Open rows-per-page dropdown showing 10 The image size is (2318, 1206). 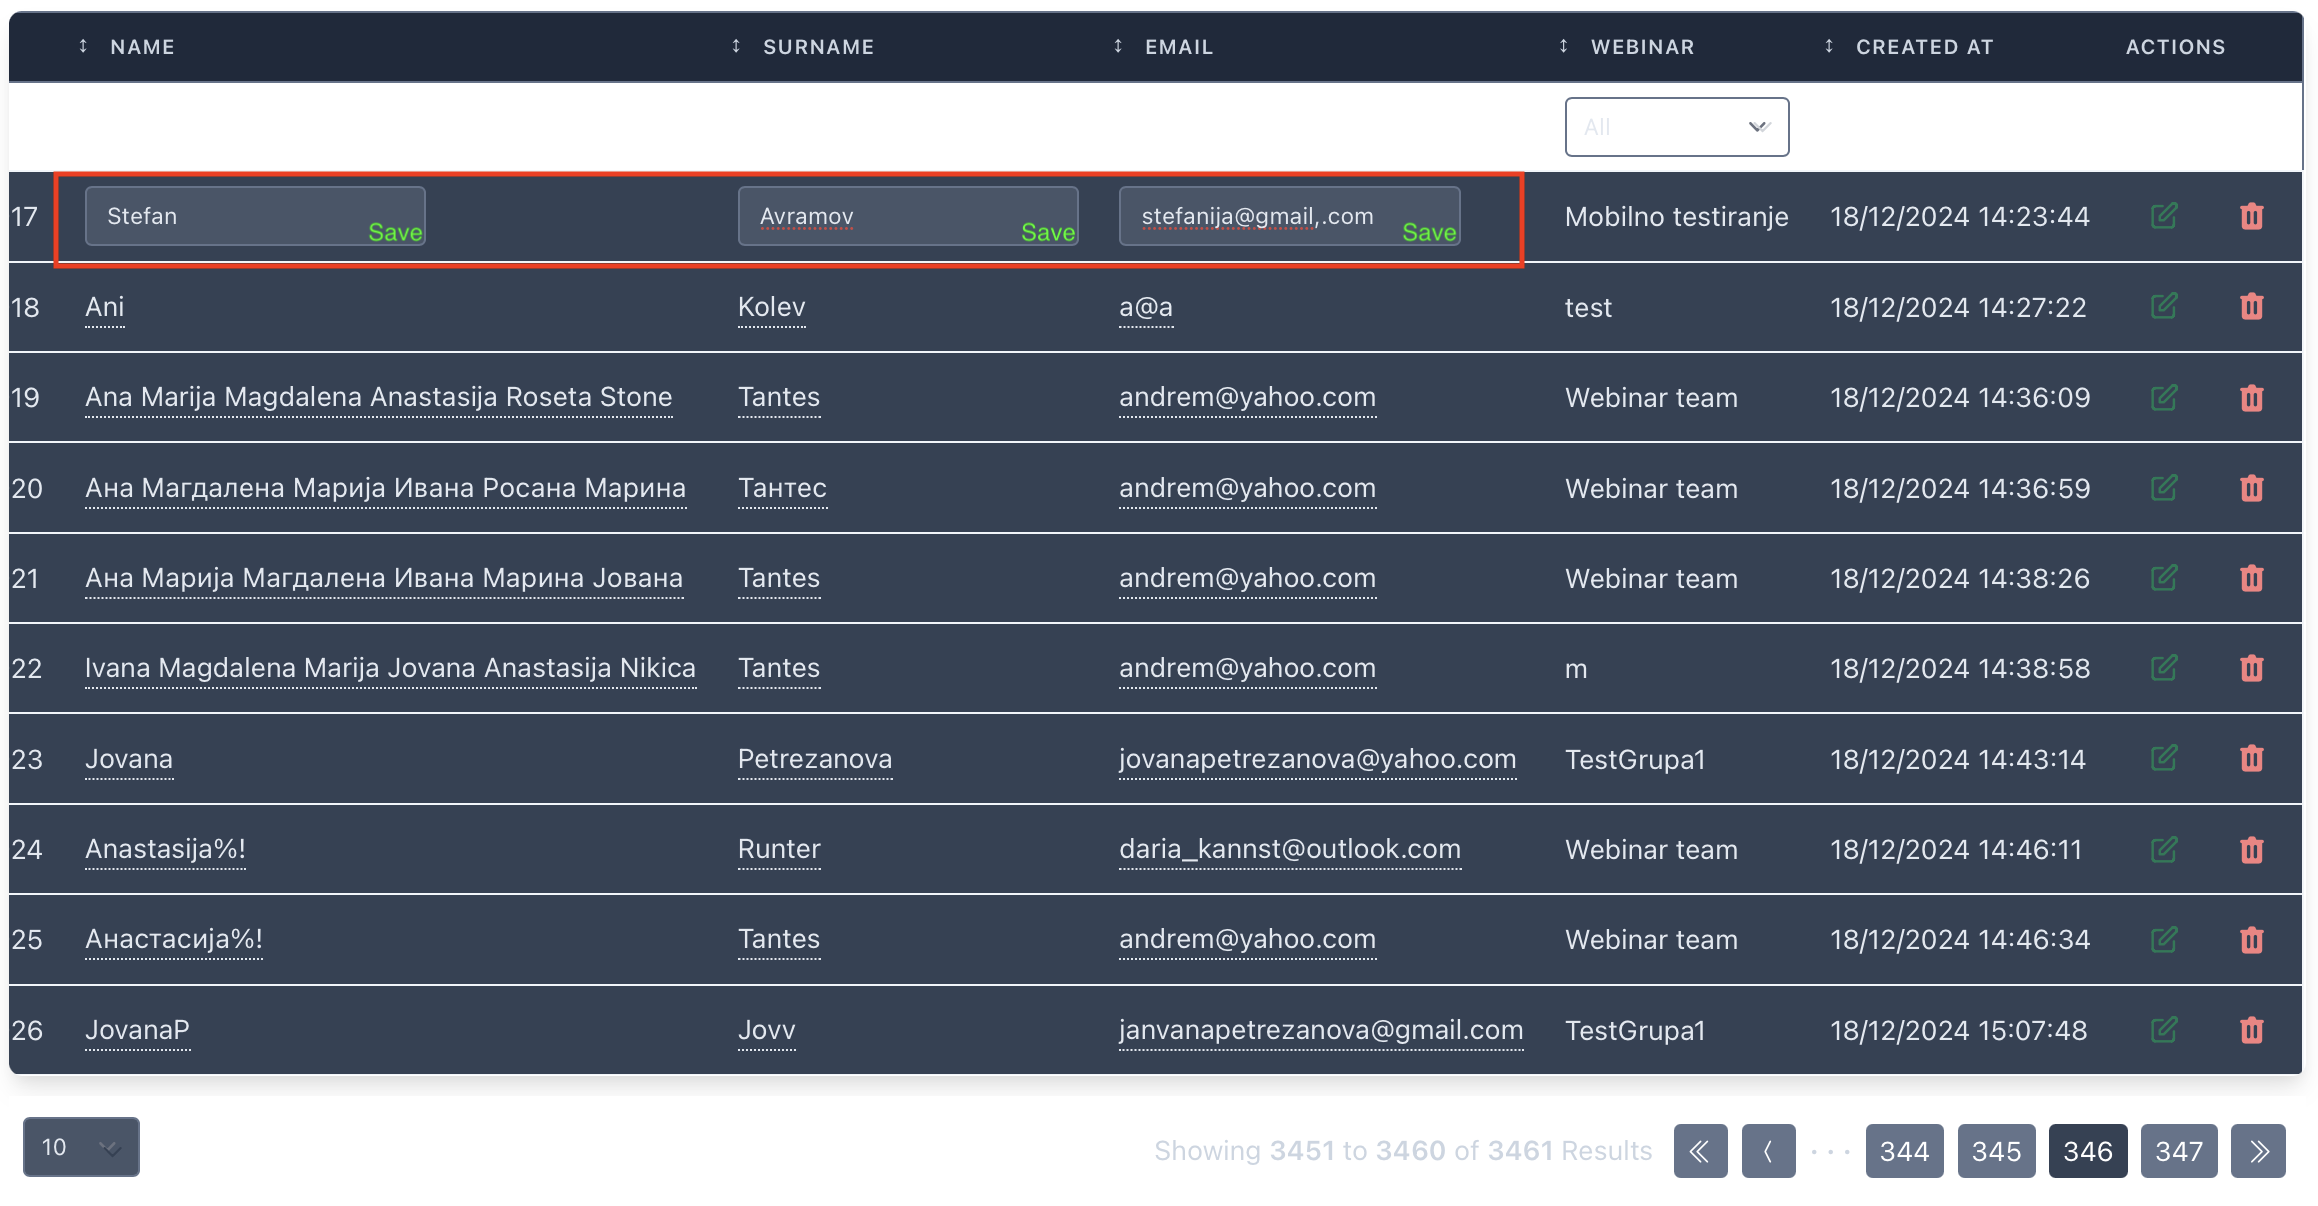(81, 1147)
